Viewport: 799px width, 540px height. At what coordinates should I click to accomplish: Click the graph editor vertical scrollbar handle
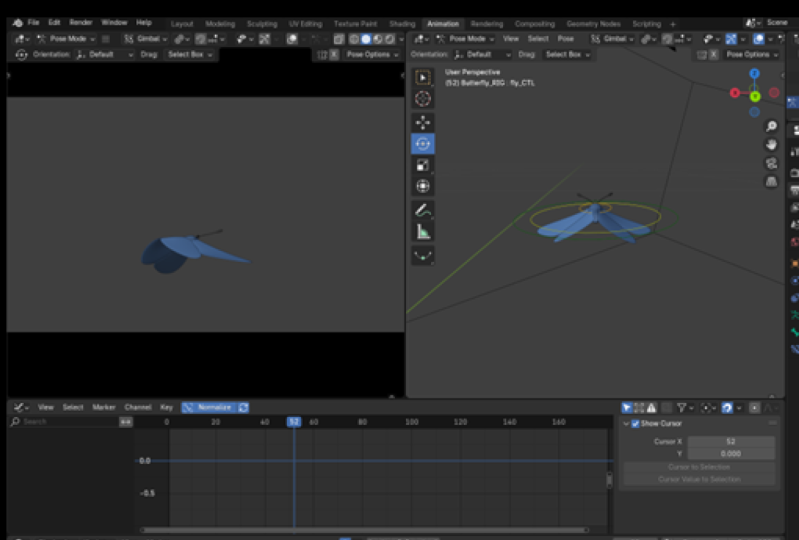click(609, 480)
